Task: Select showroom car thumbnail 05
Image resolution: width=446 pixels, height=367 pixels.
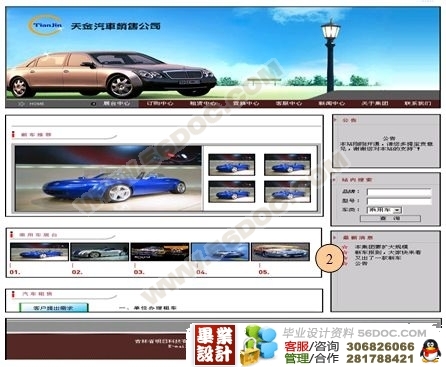Action: pyautogui.click(x=280, y=252)
